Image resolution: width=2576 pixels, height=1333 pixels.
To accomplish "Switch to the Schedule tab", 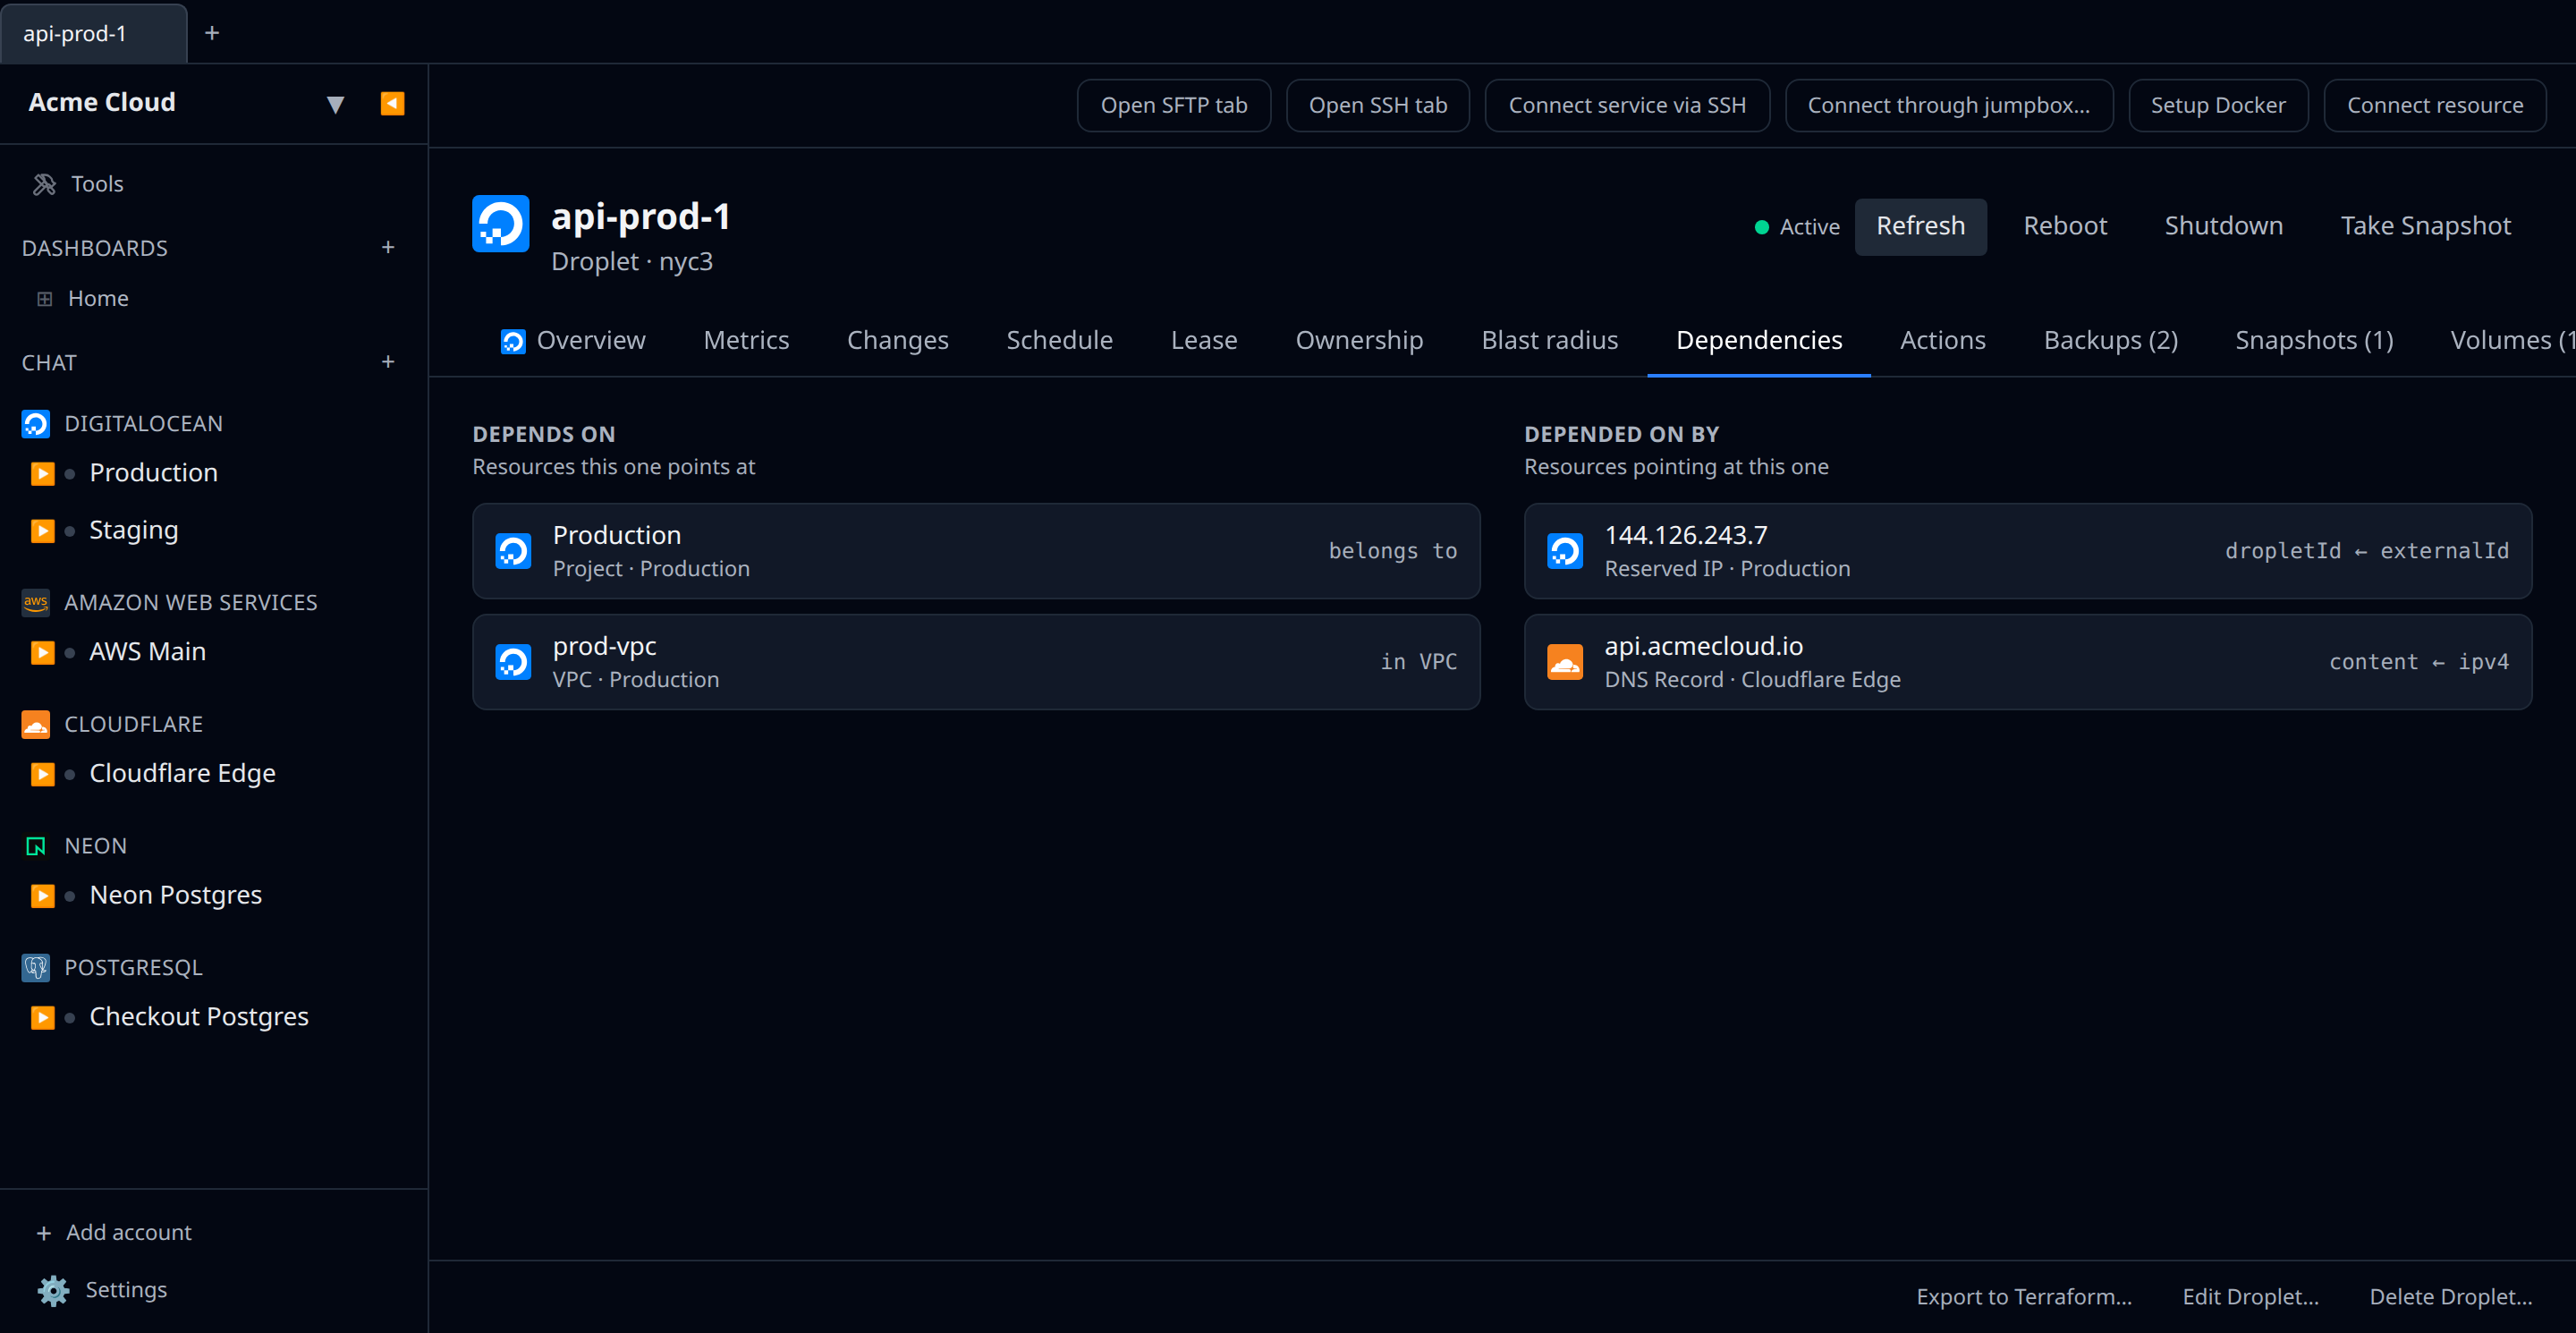I will (x=1059, y=340).
